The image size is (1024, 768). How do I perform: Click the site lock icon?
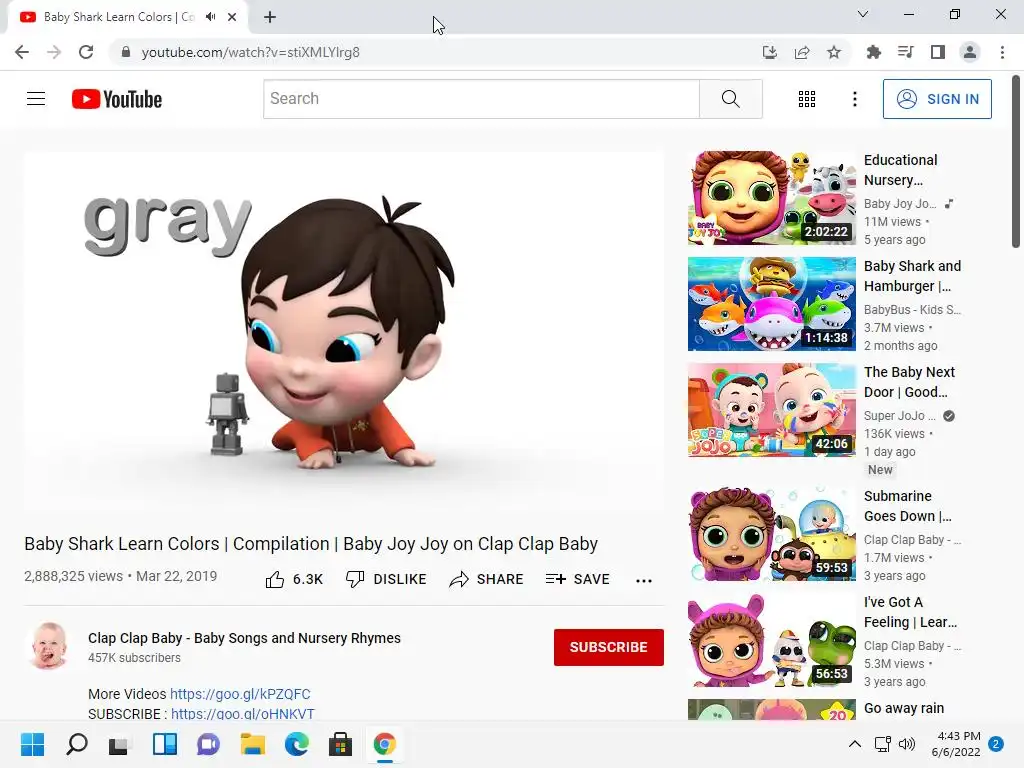click(126, 52)
